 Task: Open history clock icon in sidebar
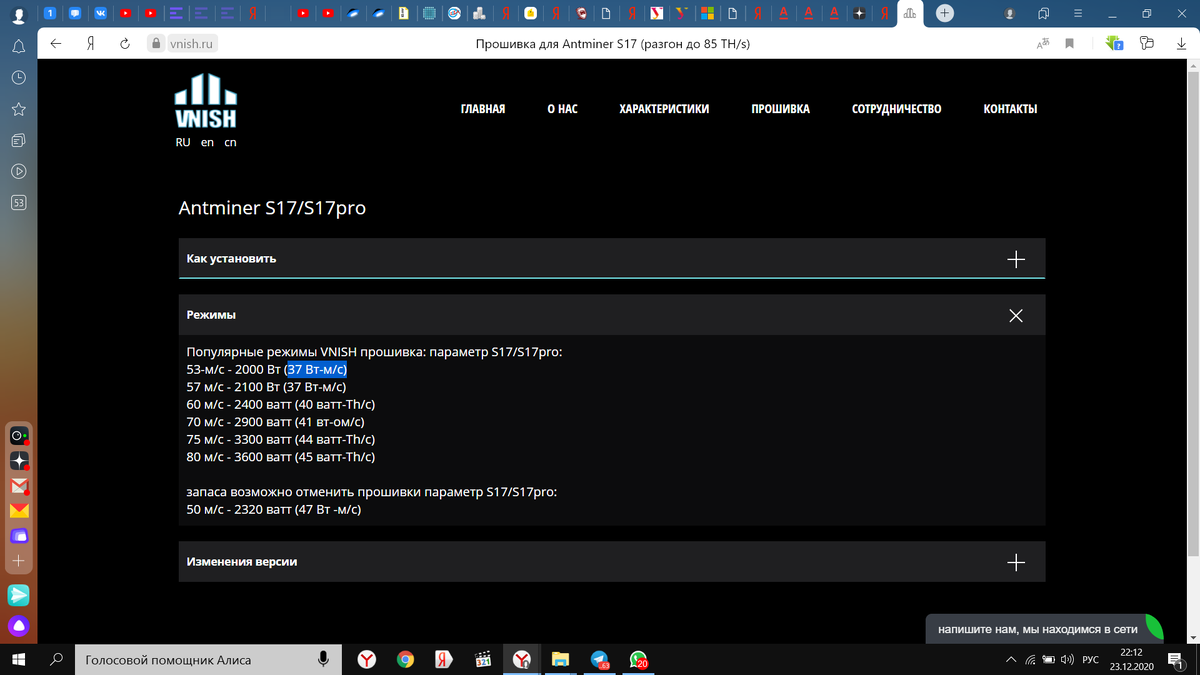pyautogui.click(x=18, y=77)
